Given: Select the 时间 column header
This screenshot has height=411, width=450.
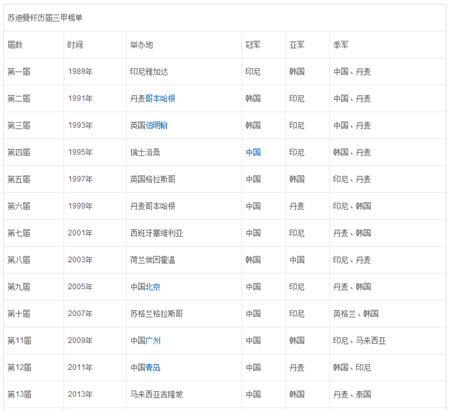Looking at the screenshot, I should [x=75, y=45].
